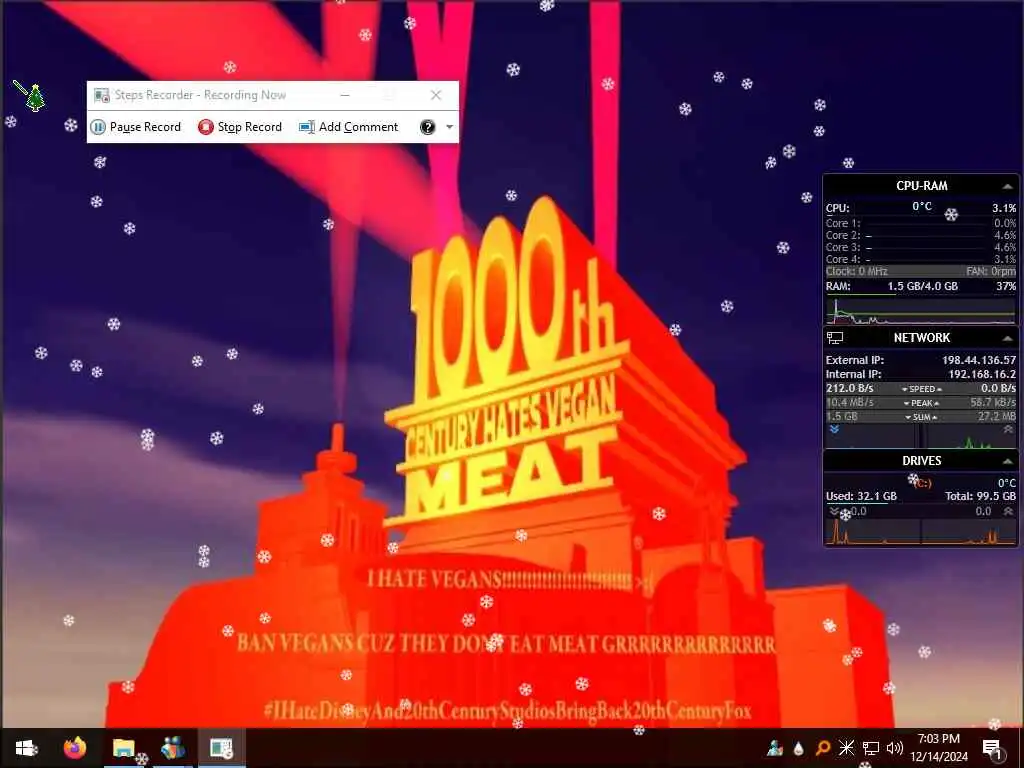
Task: Click the read double-chevron in Drives
Action: [834, 511]
